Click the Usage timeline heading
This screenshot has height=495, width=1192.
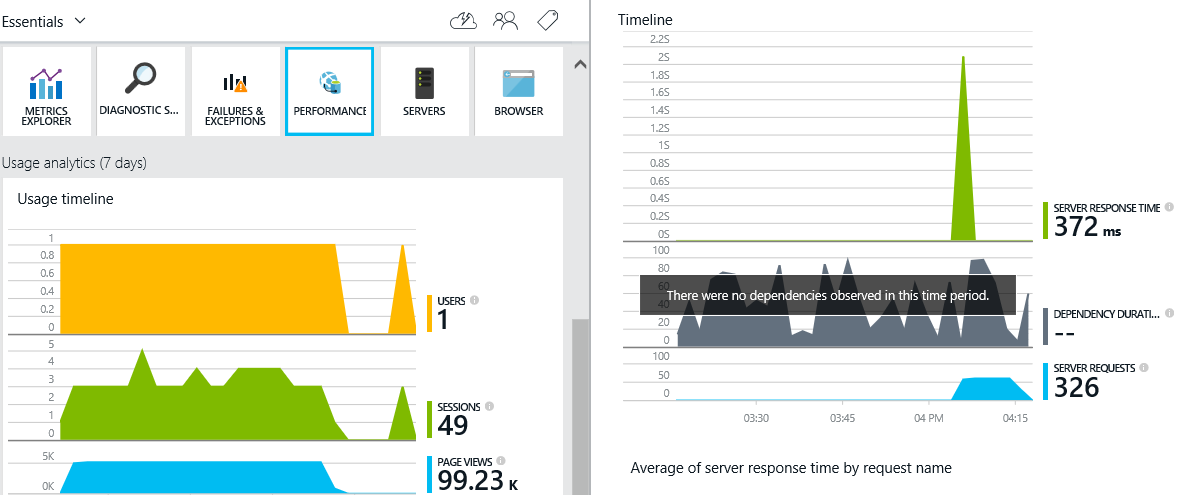pos(65,199)
